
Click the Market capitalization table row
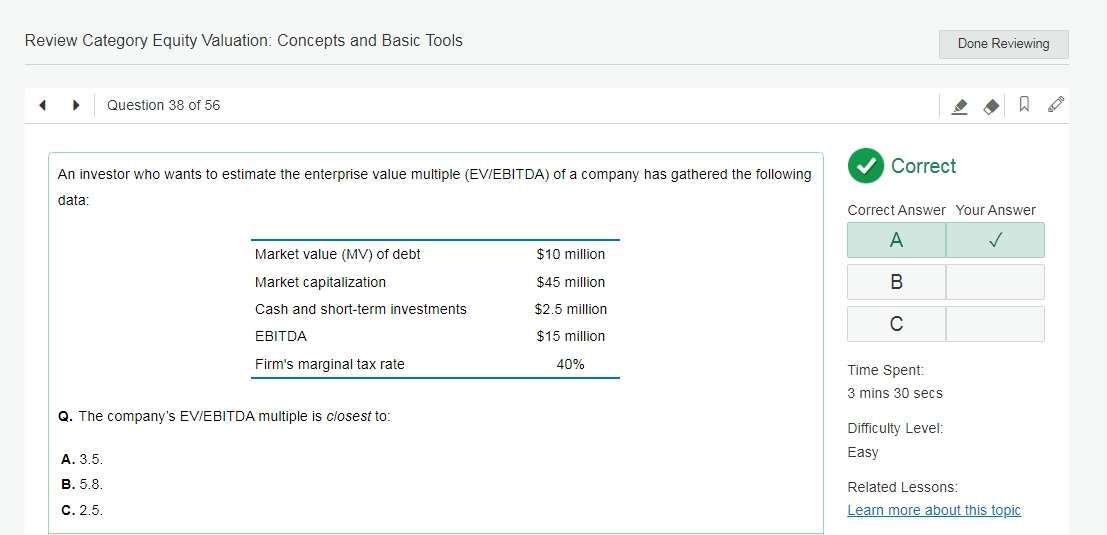(x=435, y=282)
